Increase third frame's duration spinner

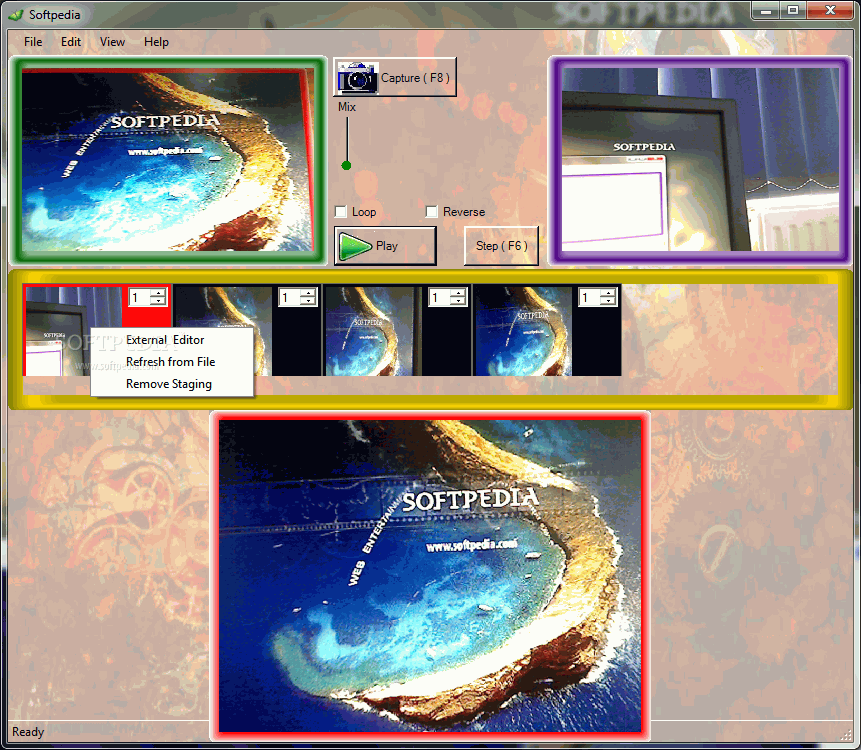coord(459,293)
